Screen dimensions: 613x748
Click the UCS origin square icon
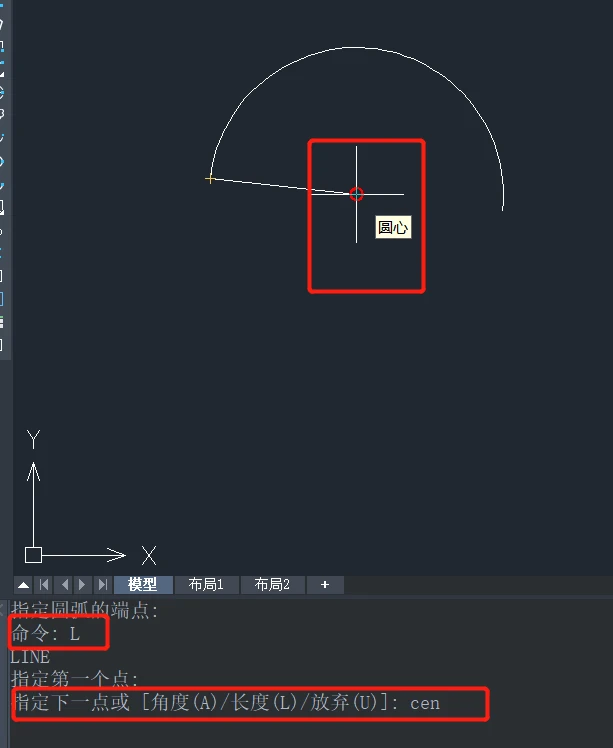[33, 555]
